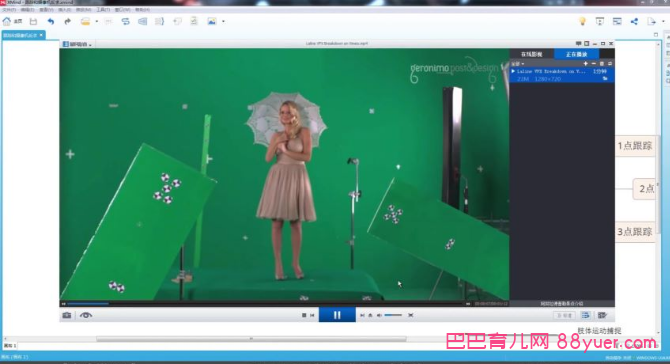
Task: Open the 文件 (File) menu
Action: click(9, 9)
